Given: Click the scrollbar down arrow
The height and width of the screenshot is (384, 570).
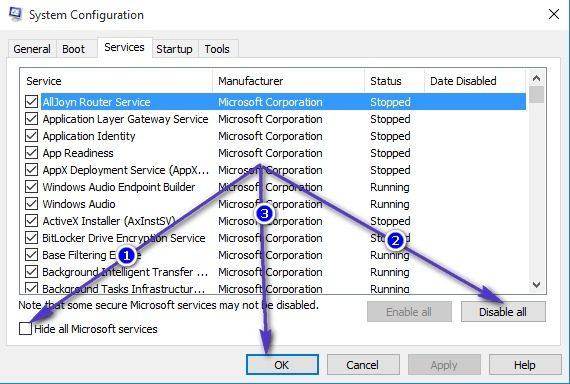Looking at the screenshot, I should tap(536, 285).
